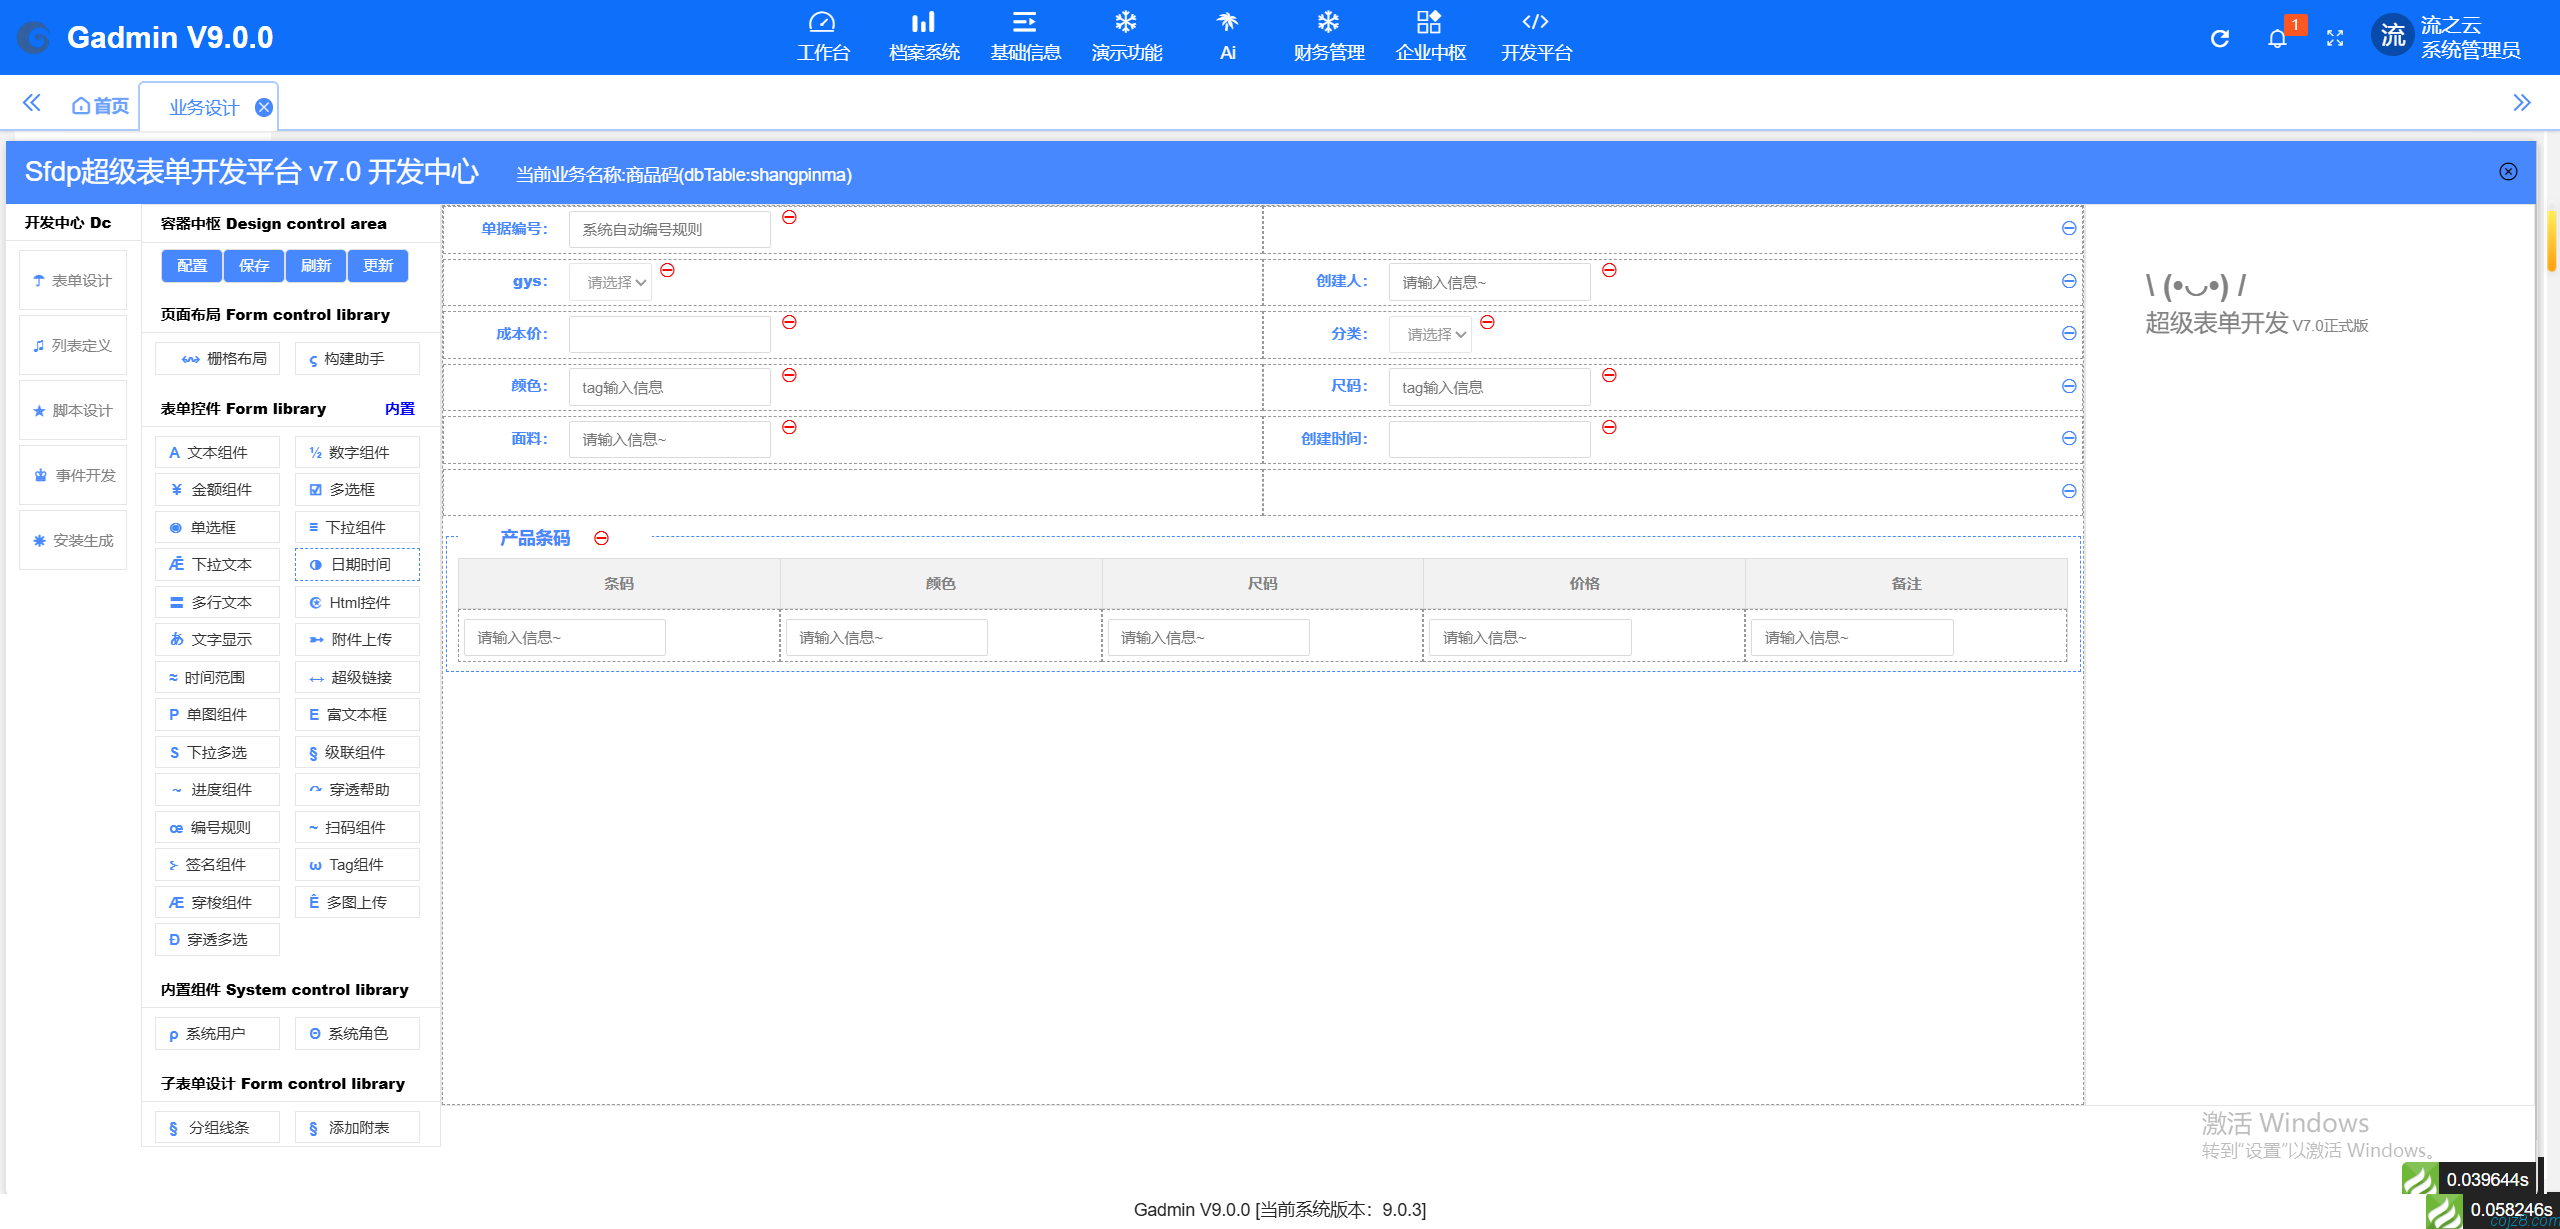Collapse tabs with the left double-arrow icon

click(32, 103)
